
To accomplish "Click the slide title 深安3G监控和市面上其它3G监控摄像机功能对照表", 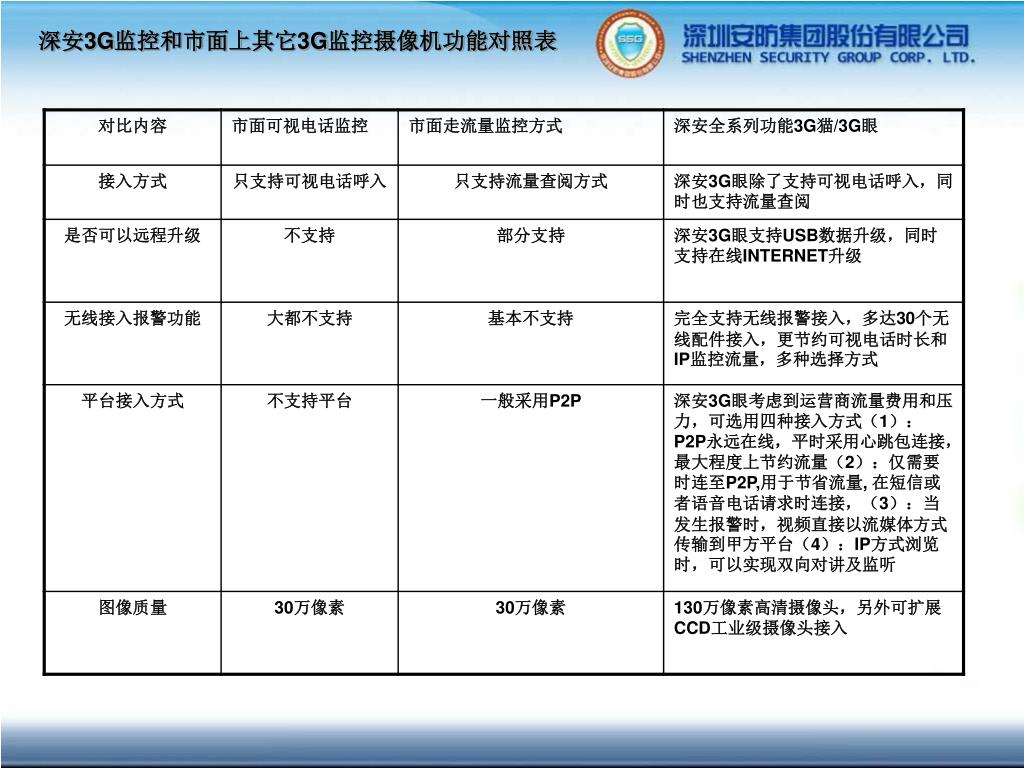I will [x=298, y=41].
